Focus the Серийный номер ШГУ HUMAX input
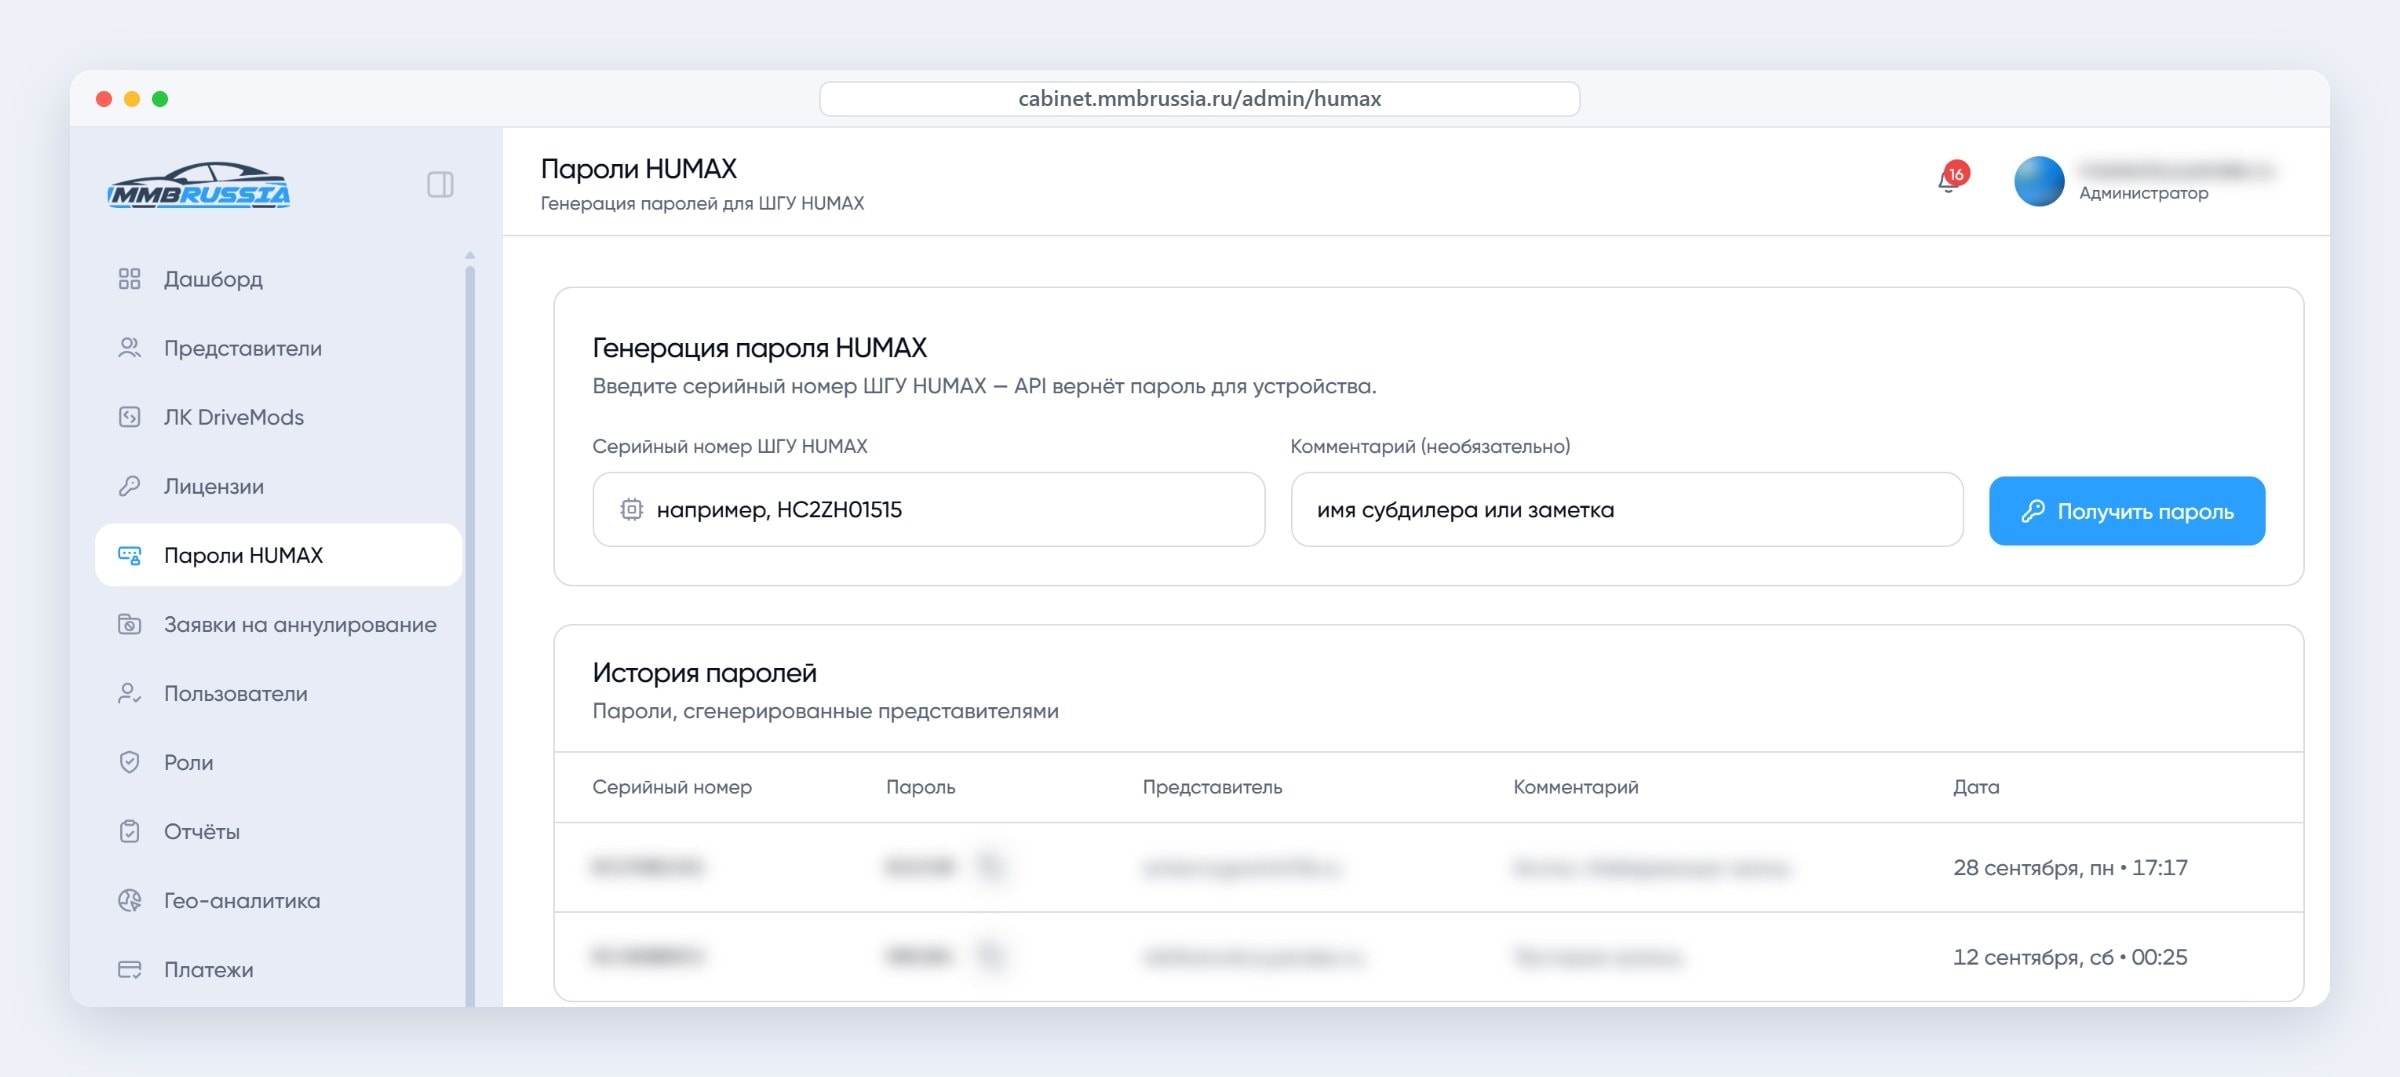This screenshot has height=1077, width=2400. tap(929, 510)
